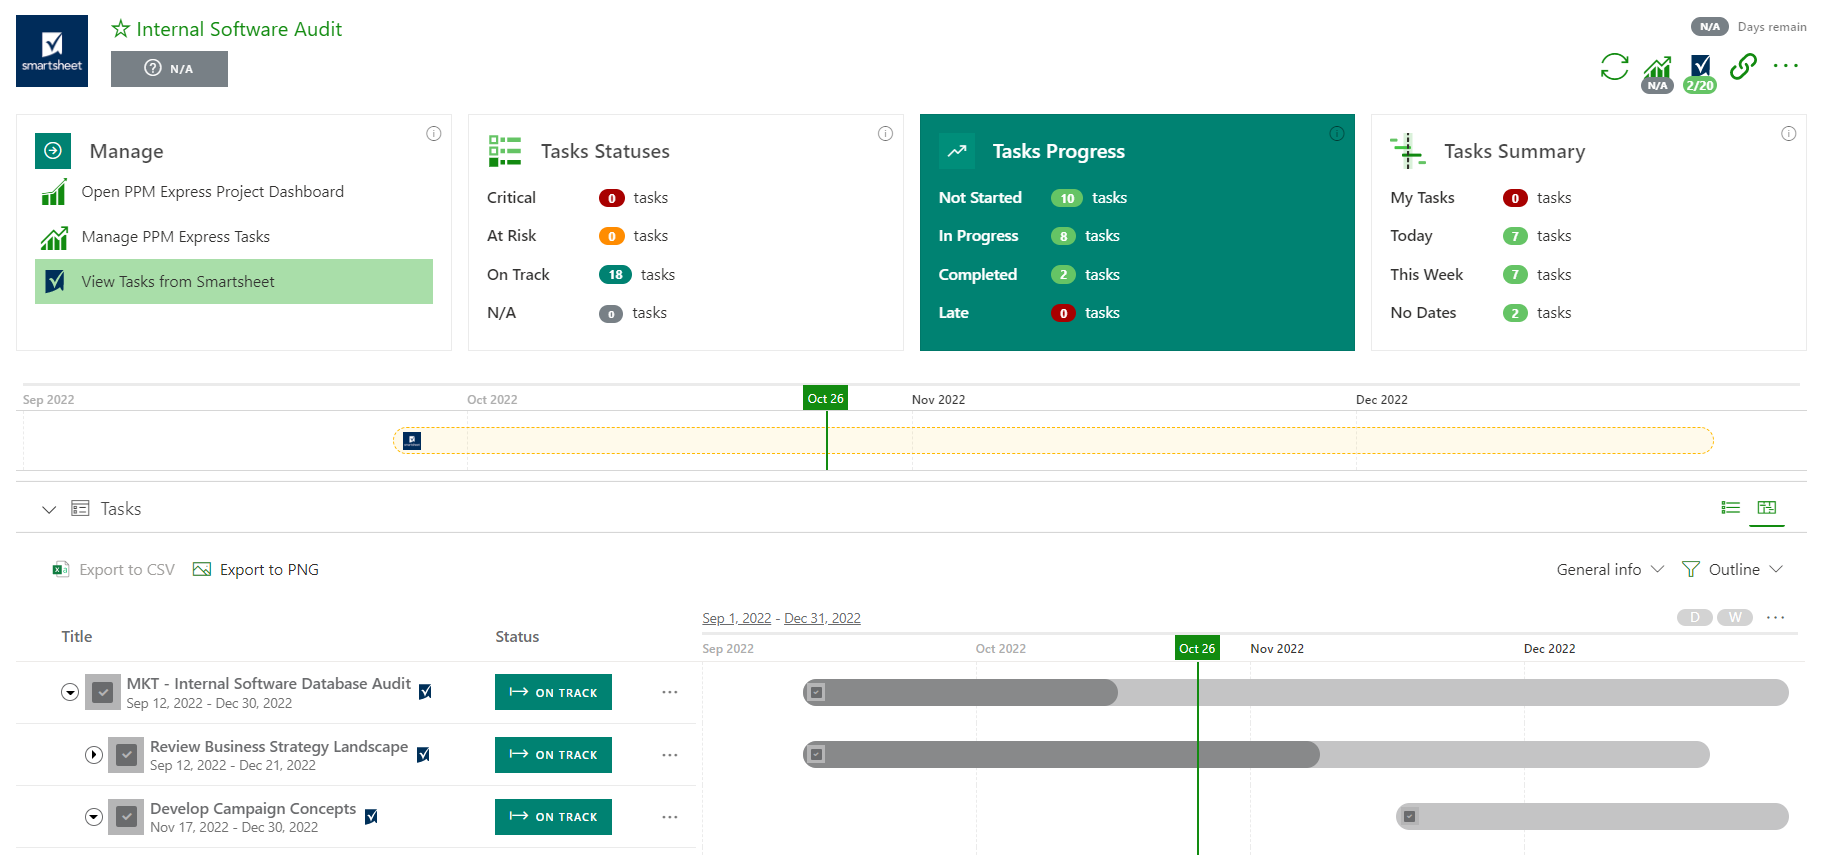Collapse the Tasks section chevron

pyautogui.click(x=49, y=509)
